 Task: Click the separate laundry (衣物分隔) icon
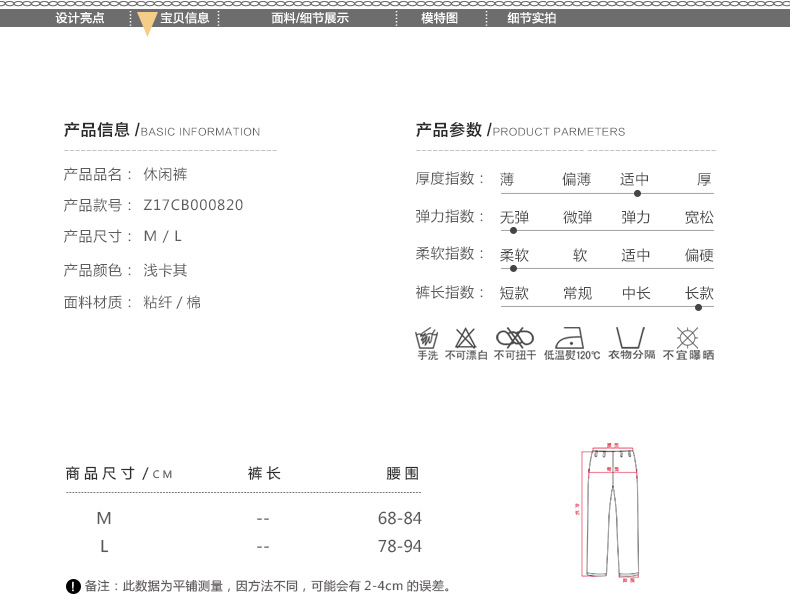click(630, 337)
